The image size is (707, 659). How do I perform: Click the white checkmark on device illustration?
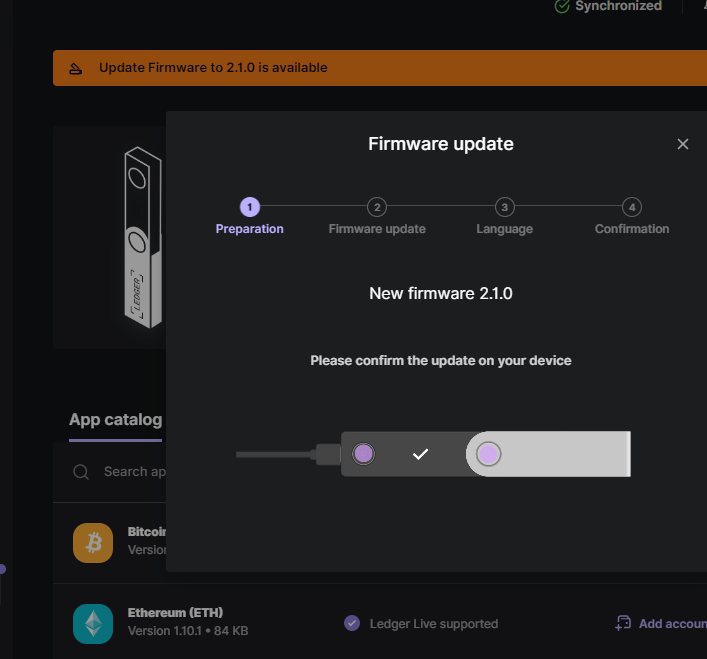coord(420,454)
